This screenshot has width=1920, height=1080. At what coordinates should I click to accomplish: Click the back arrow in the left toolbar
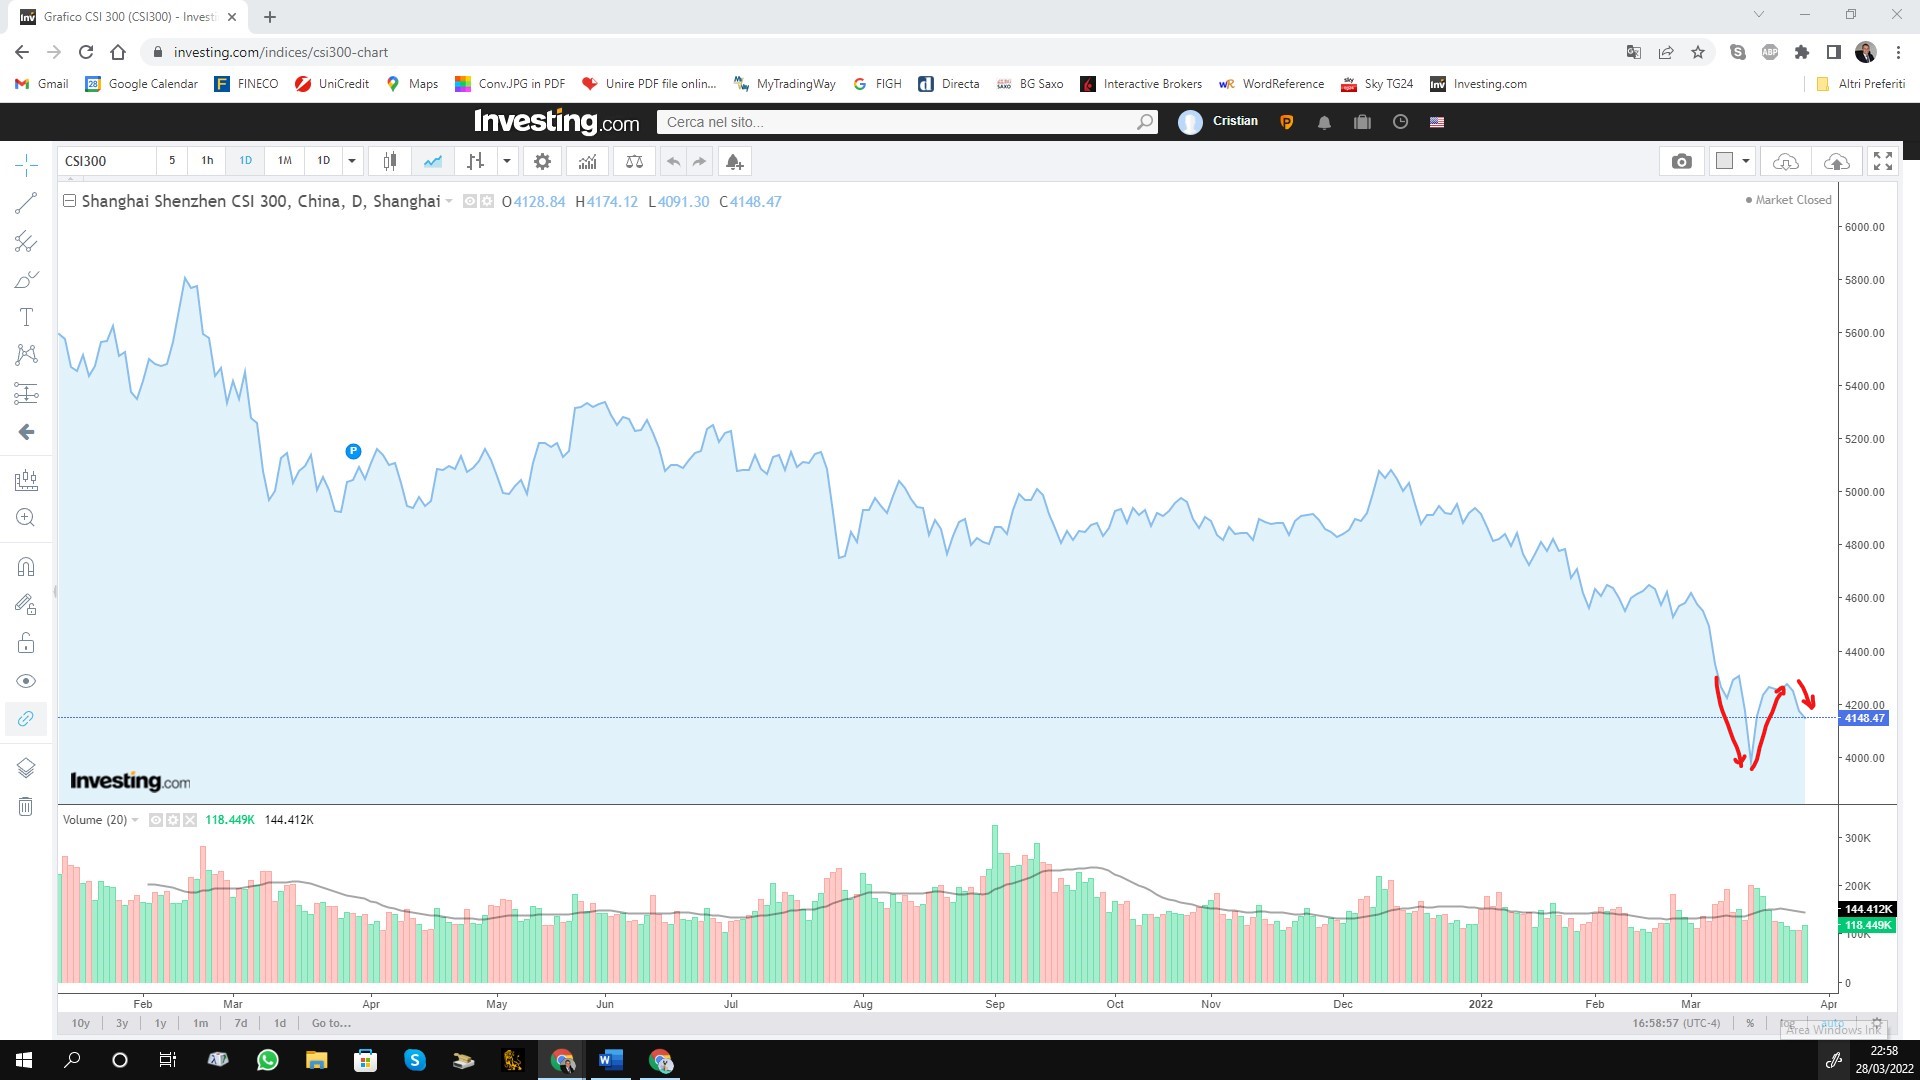click(26, 432)
